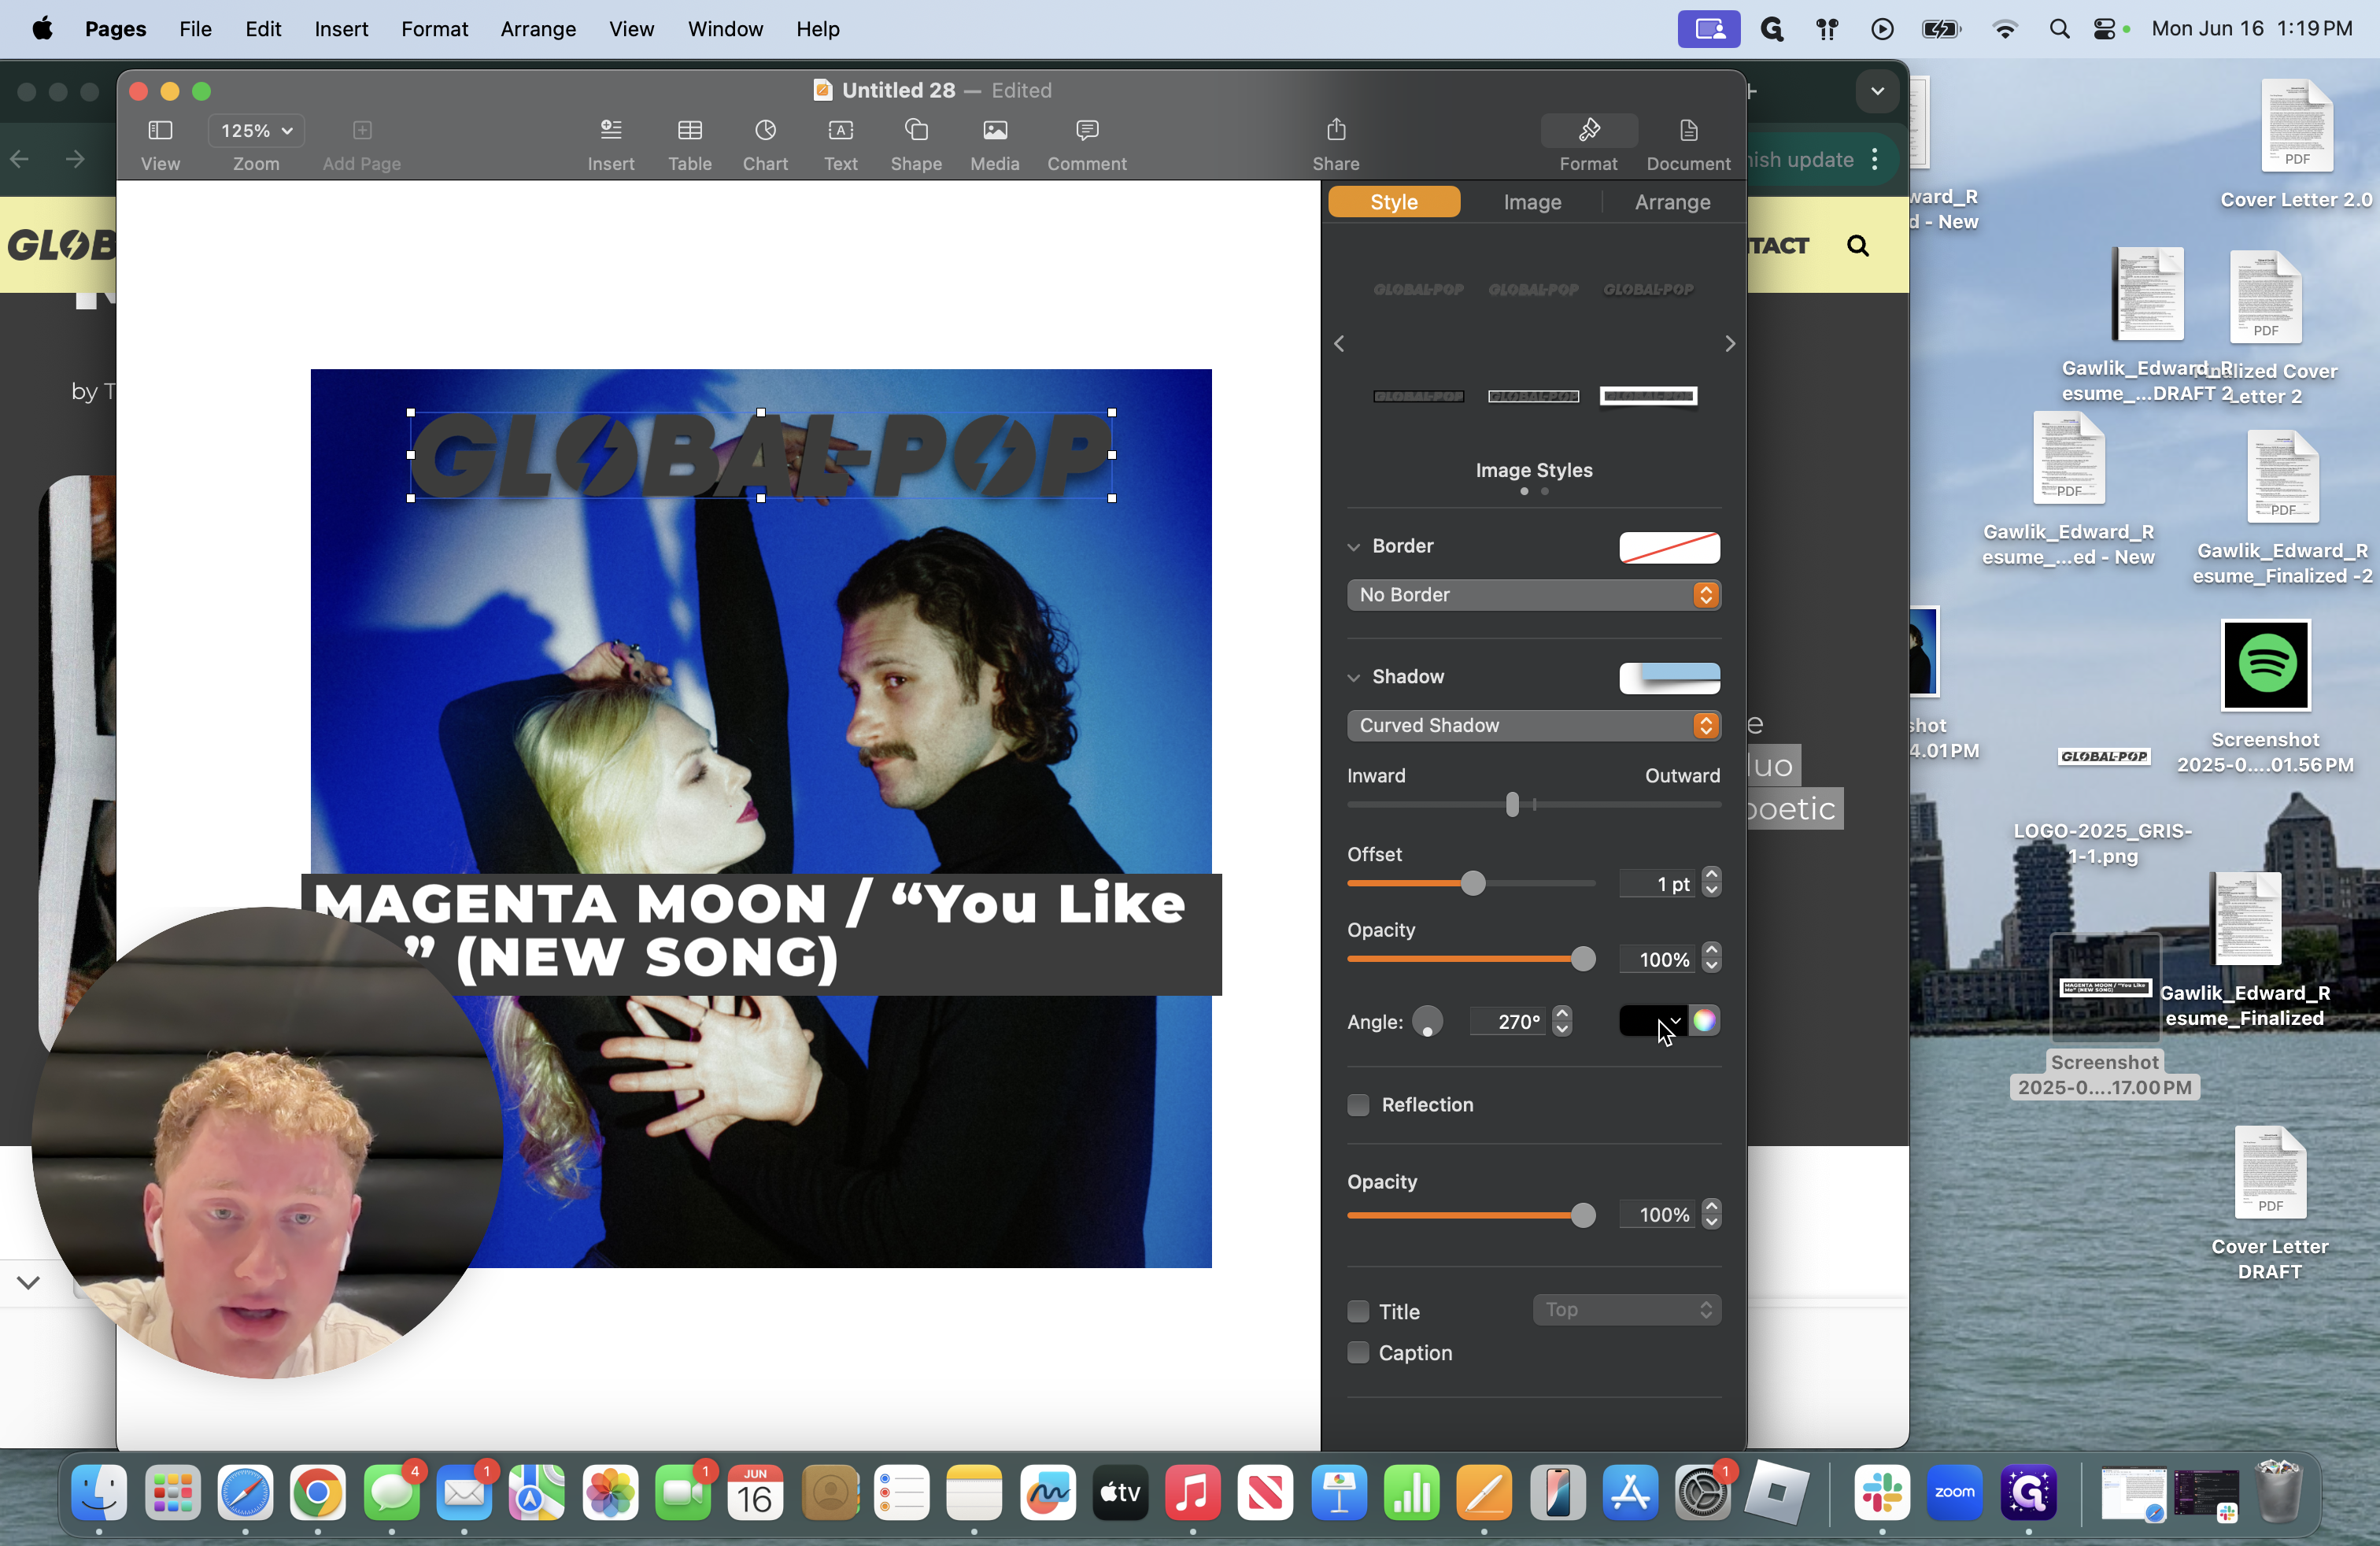The image size is (2380, 1546).
Task: Select the GLOBAL-POP logo image on canvas
Action: pyautogui.click(x=760, y=455)
